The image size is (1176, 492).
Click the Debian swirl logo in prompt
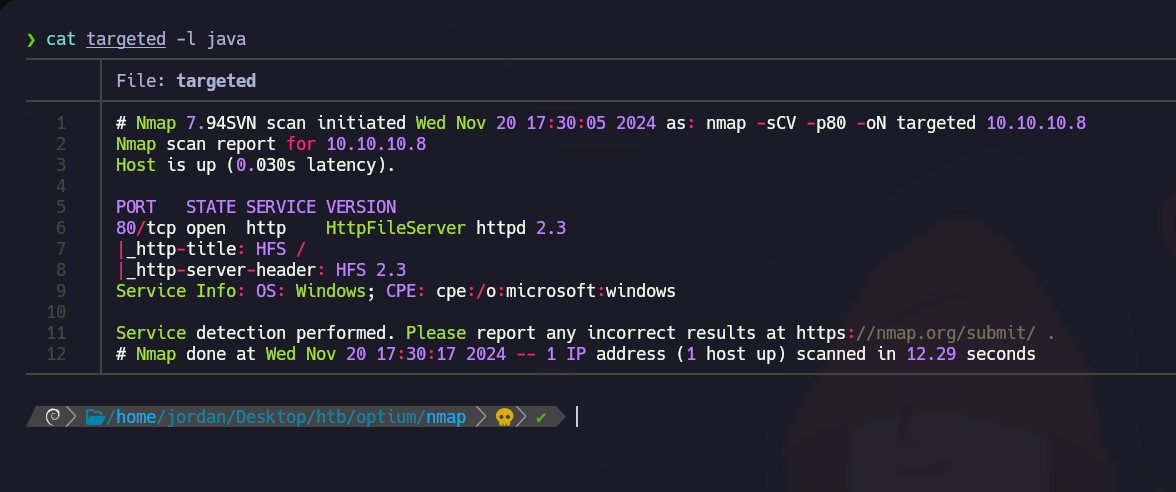click(54, 417)
